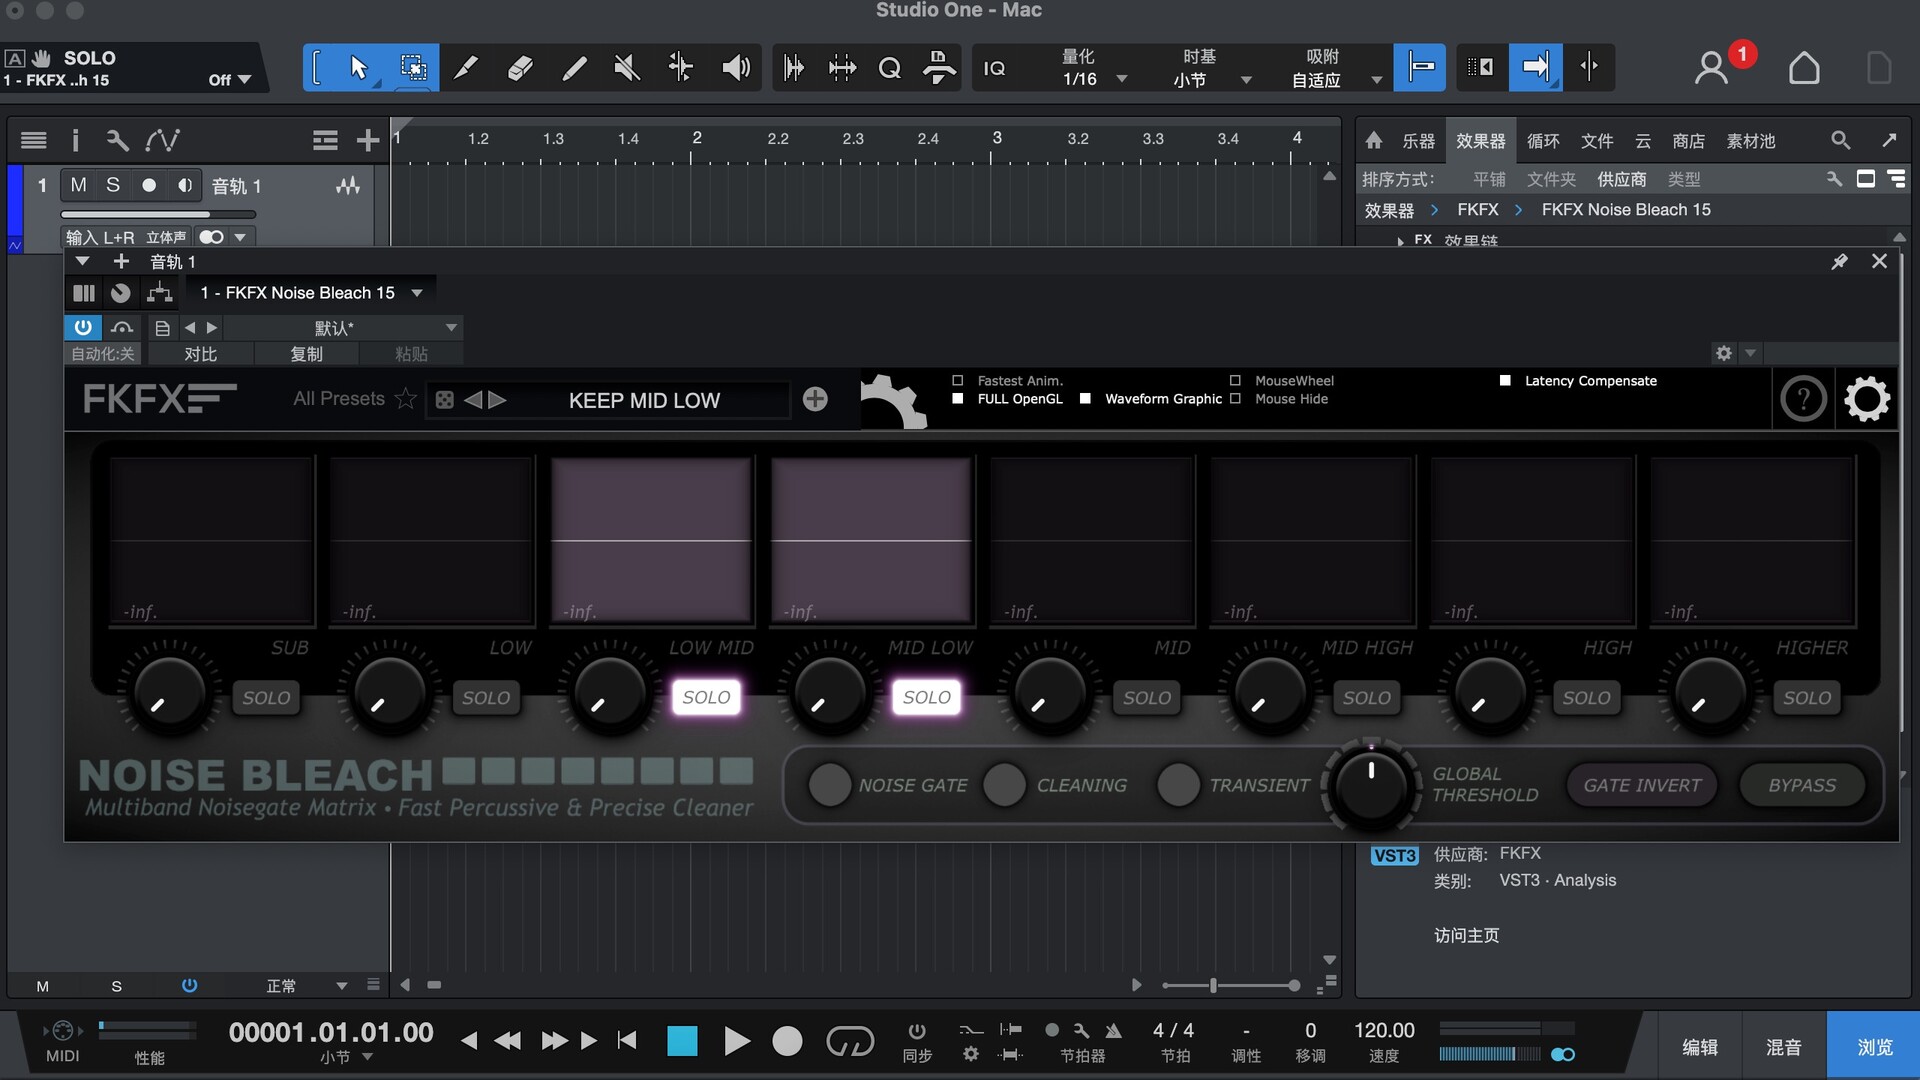1920x1080 pixels.
Task: Select the Eraser tool in toolbar
Action: pyautogui.click(x=519, y=68)
